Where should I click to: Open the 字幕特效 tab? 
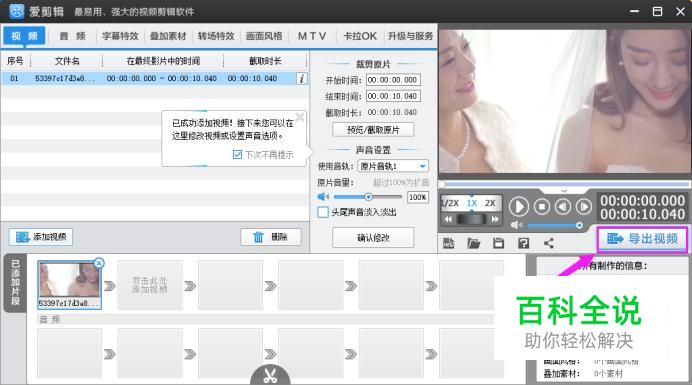point(120,36)
